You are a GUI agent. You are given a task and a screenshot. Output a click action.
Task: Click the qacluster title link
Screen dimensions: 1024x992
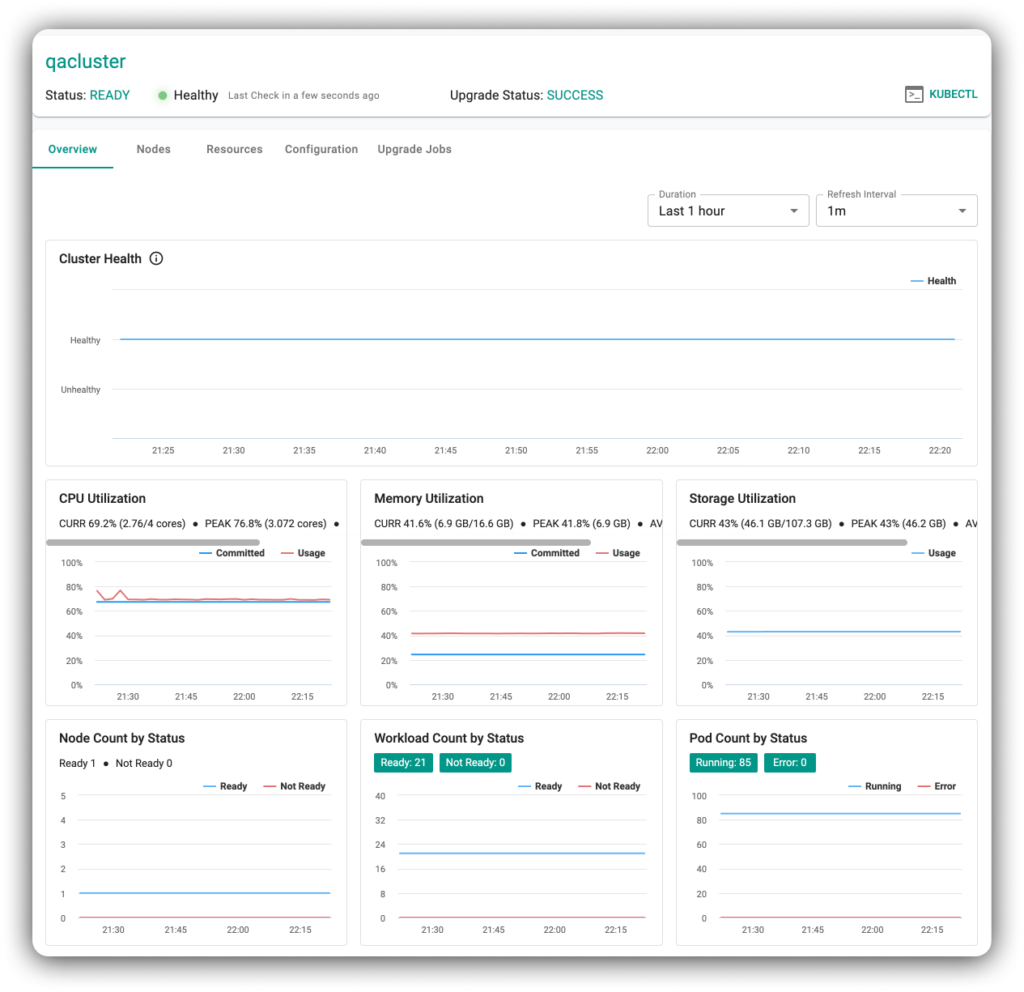[86, 62]
